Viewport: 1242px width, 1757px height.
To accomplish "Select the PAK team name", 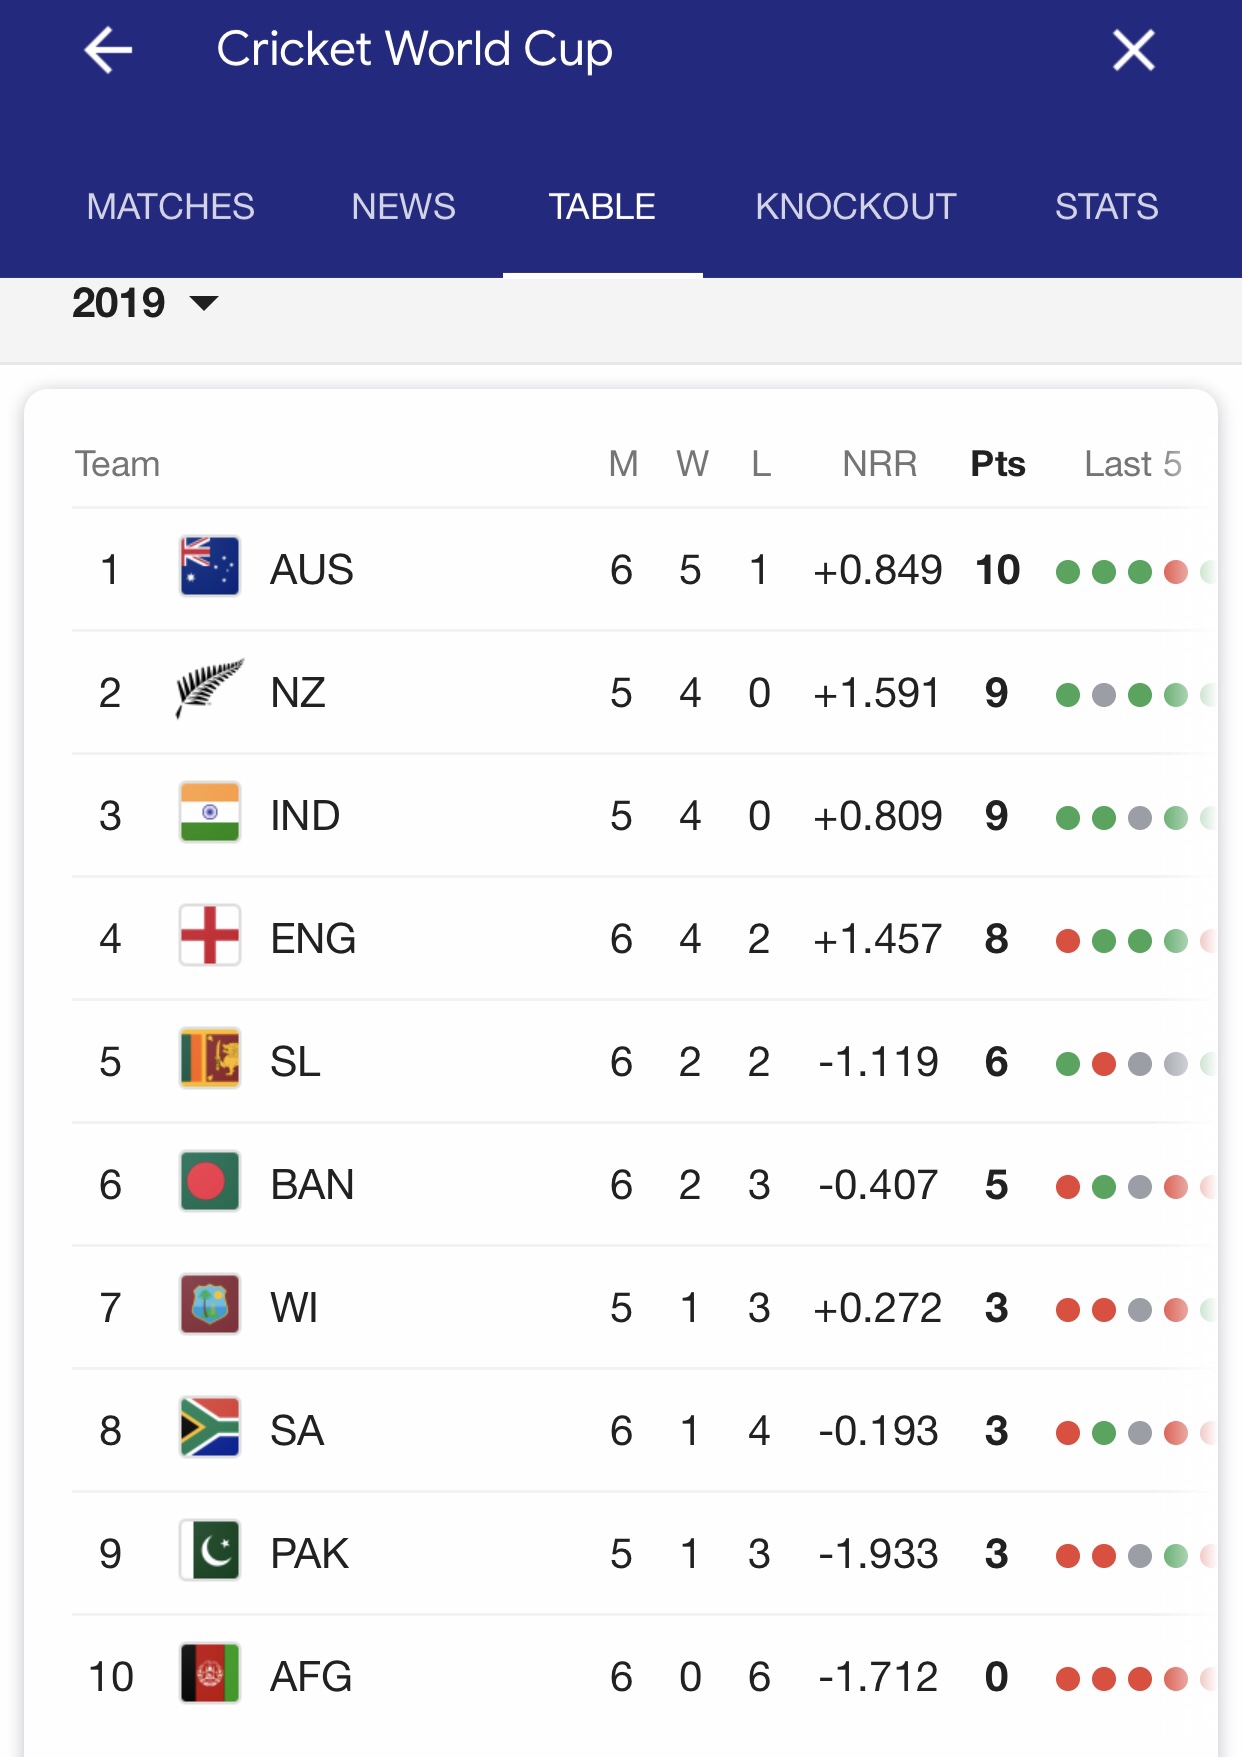I will 309,1554.
